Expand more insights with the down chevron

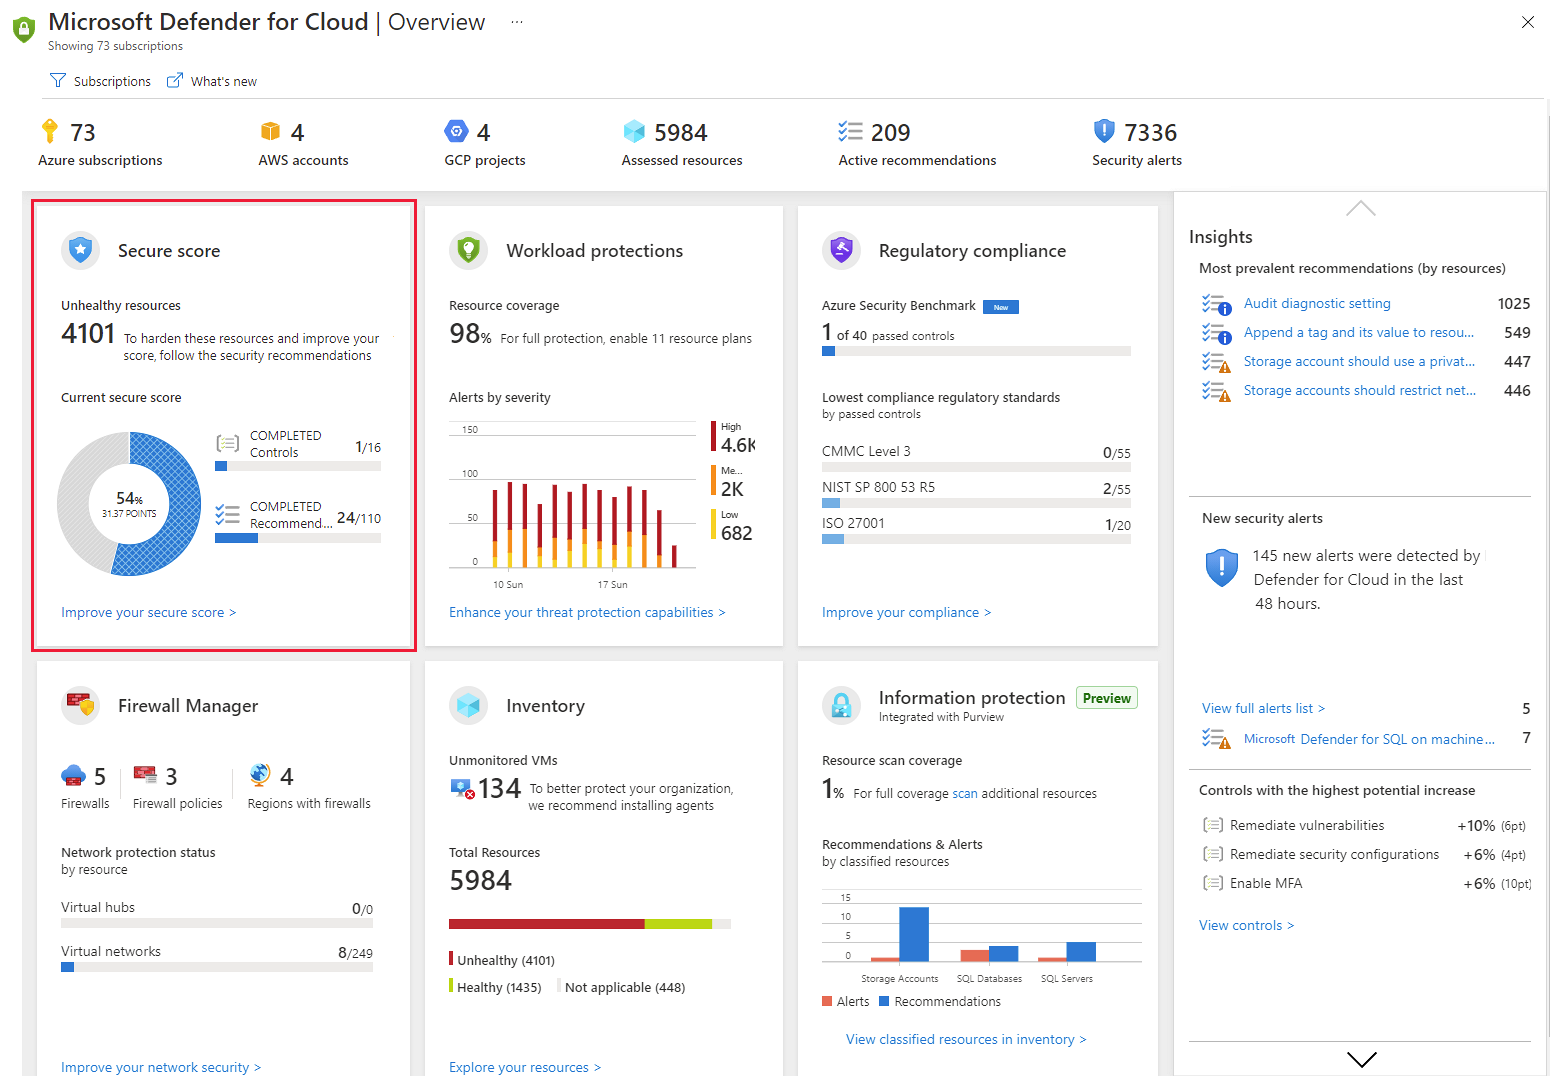tap(1362, 1059)
